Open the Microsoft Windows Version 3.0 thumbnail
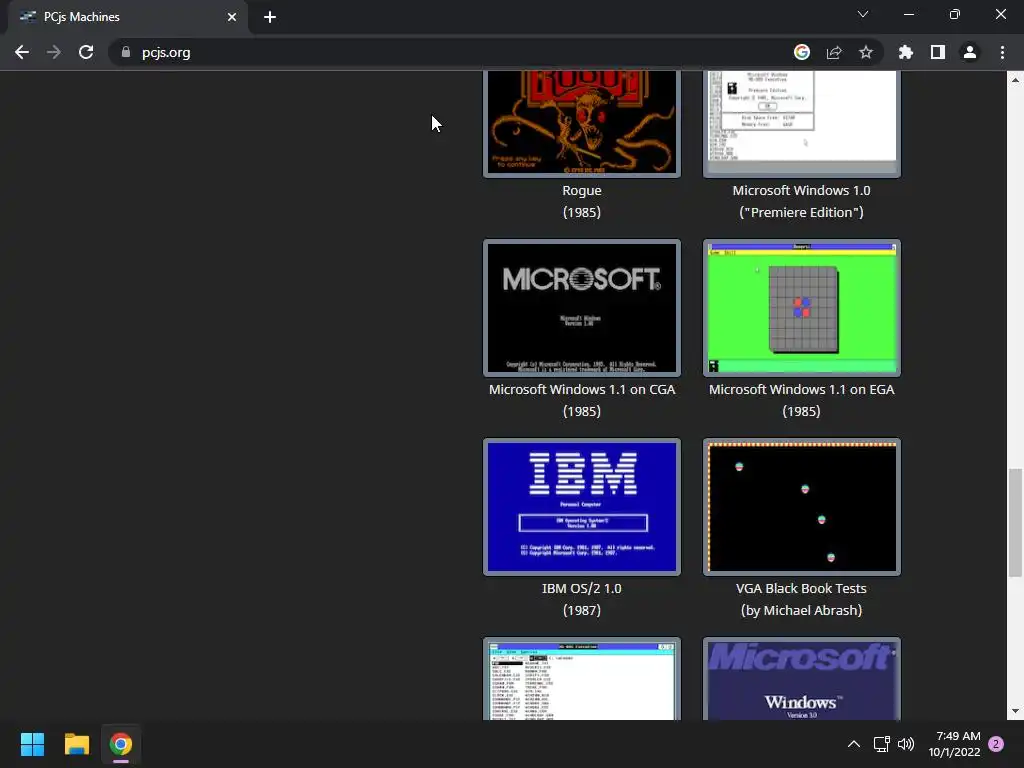Image resolution: width=1024 pixels, height=768 pixels. [x=801, y=679]
